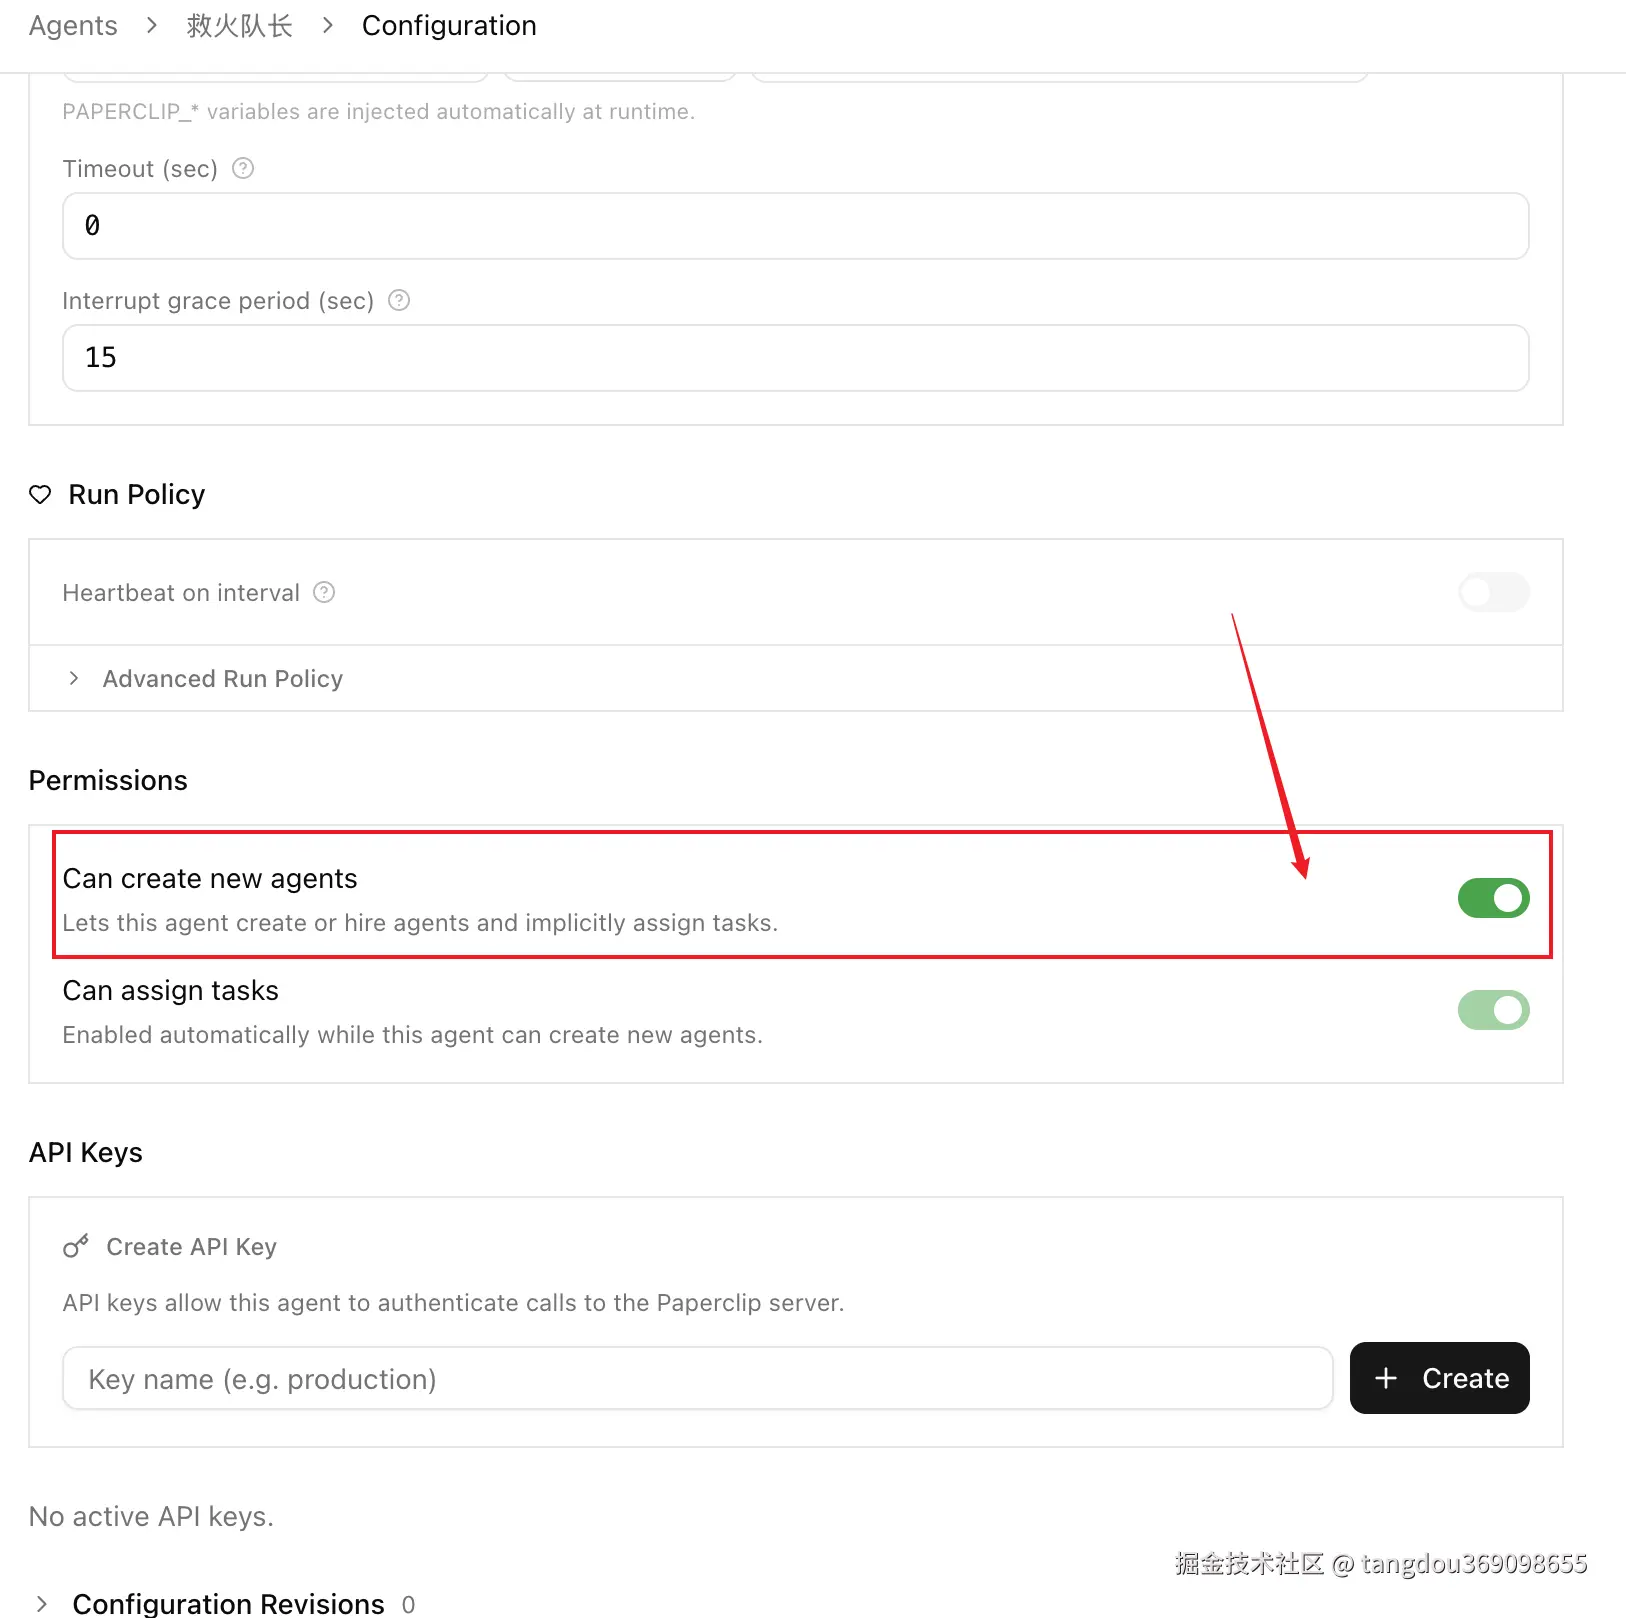This screenshot has width=1626, height=1618.
Task: Focus the Key name input field
Action: click(697, 1378)
